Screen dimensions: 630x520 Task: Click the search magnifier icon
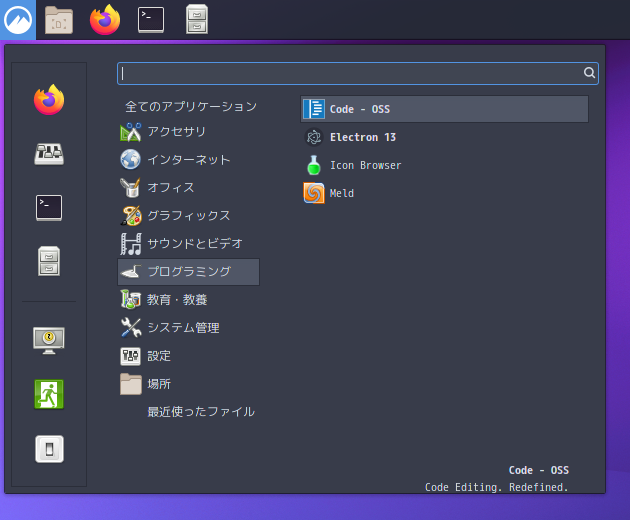tap(589, 73)
